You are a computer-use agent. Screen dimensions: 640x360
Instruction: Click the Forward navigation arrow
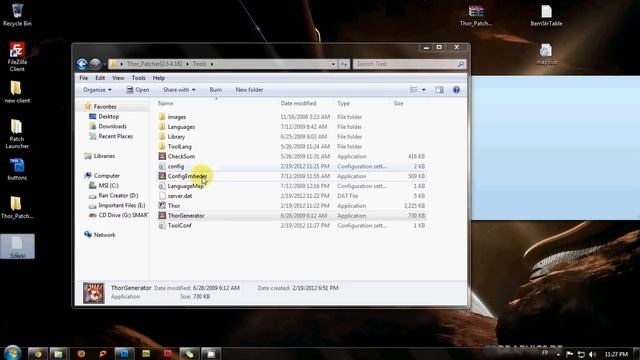pyautogui.click(x=95, y=64)
